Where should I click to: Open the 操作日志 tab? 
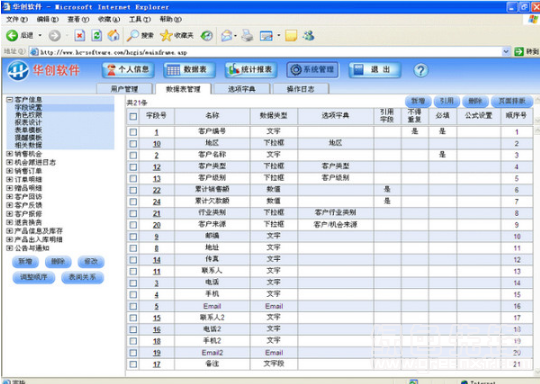[x=301, y=89]
